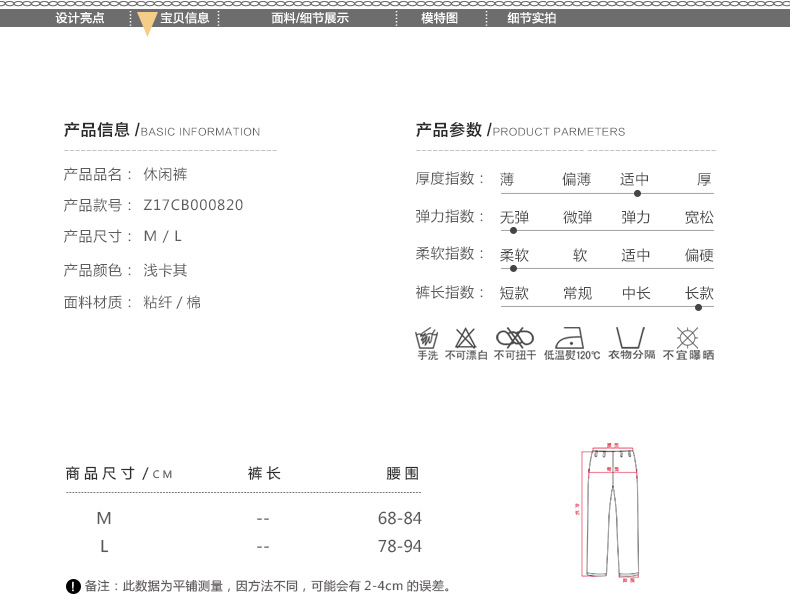Switch to the 宝贝信息 tab
This screenshot has width=790, height=611.
(x=185, y=18)
